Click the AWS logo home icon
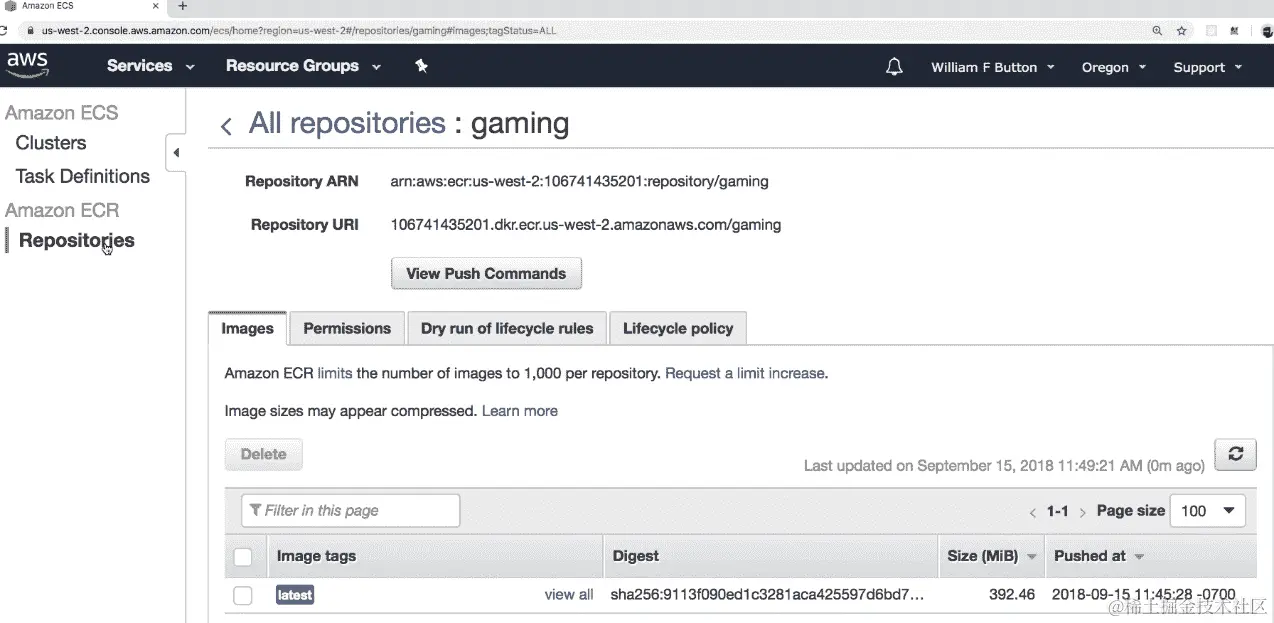Image resolution: width=1274 pixels, height=623 pixels. [x=27, y=66]
